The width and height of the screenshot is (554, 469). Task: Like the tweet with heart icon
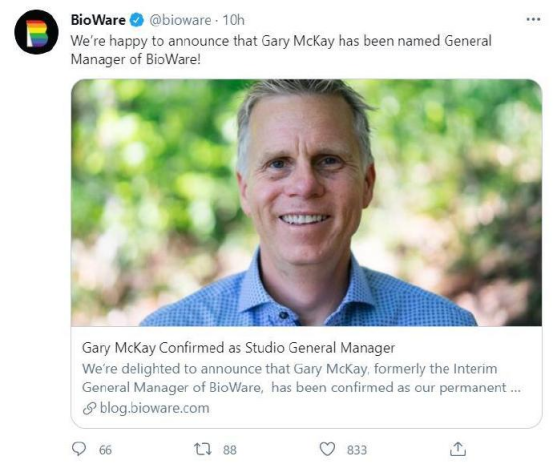[x=327, y=449]
